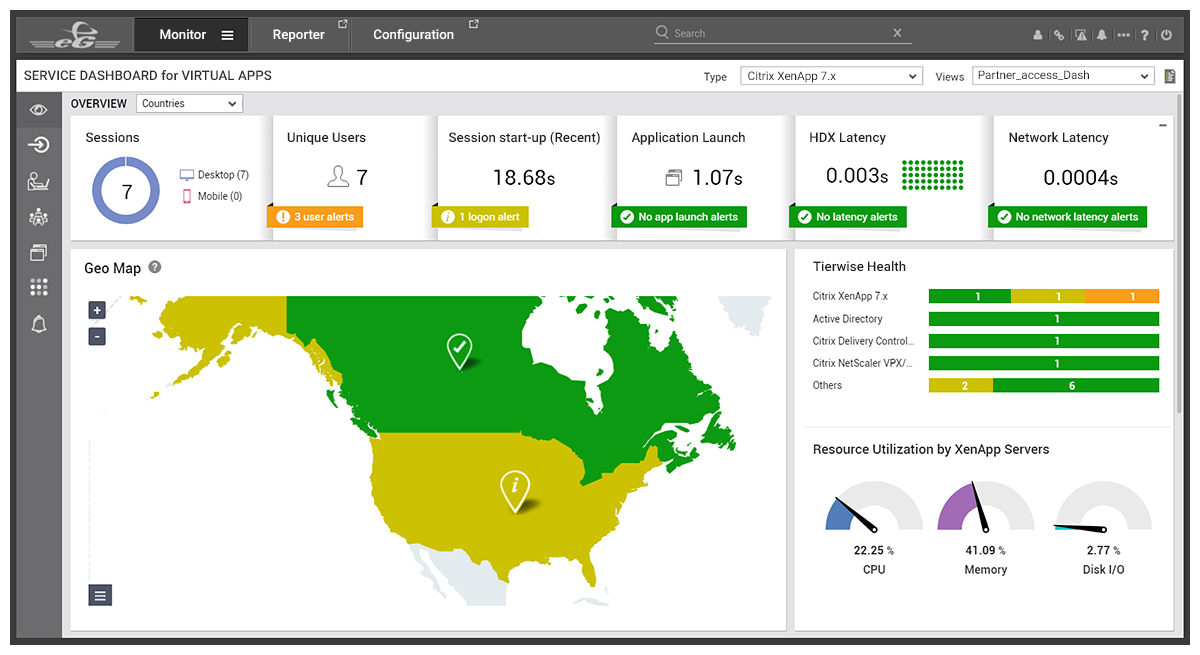The height and width of the screenshot is (655, 1200).
Task: Click the Active Directory health bar
Action: pyautogui.click(x=1044, y=319)
